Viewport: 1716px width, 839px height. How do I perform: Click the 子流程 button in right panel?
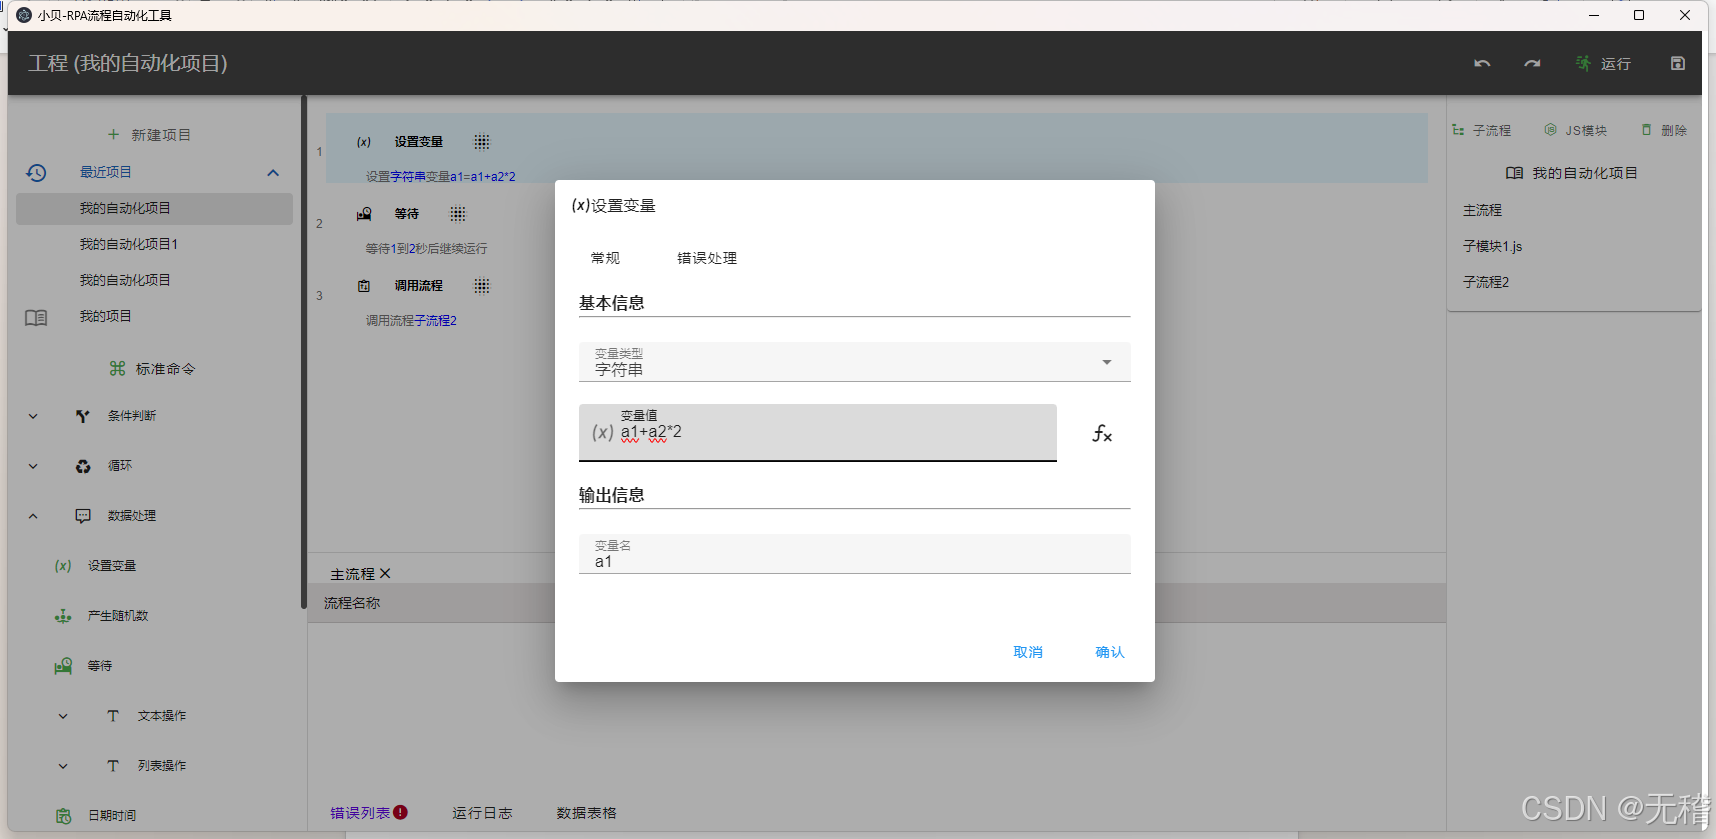pyautogui.click(x=1482, y=130)
